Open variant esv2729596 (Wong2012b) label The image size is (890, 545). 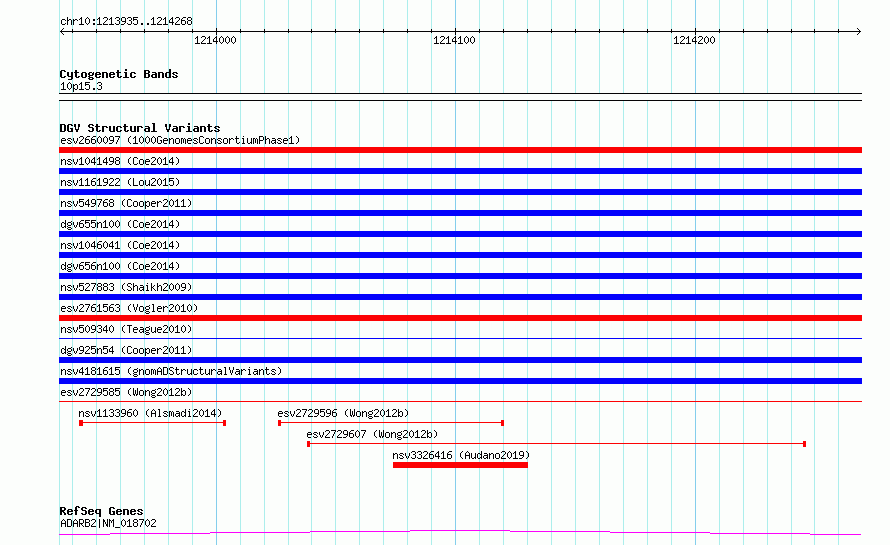point(343,413)
